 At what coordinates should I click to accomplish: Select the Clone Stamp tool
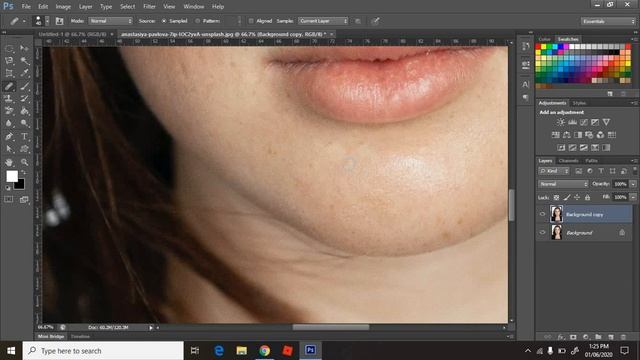coord(9,98)
